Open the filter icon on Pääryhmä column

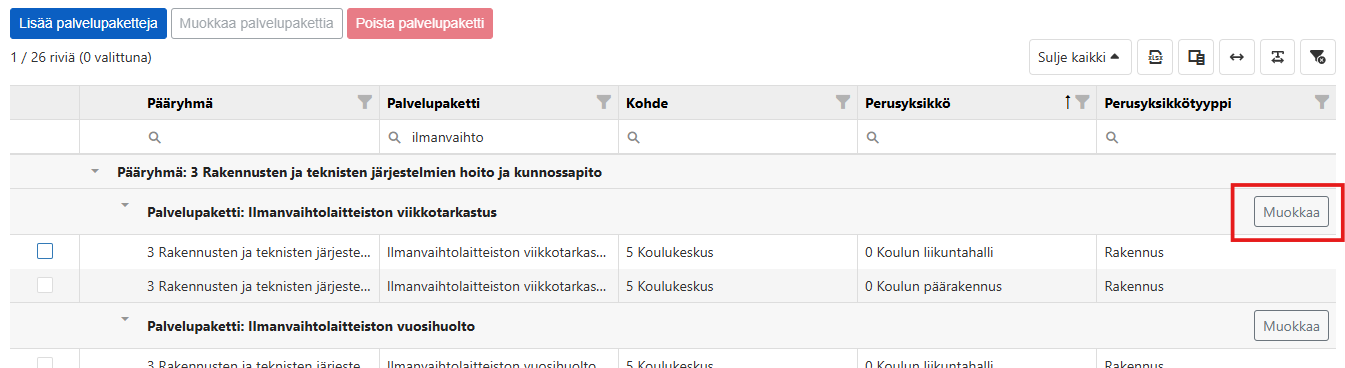click(365, 102)
